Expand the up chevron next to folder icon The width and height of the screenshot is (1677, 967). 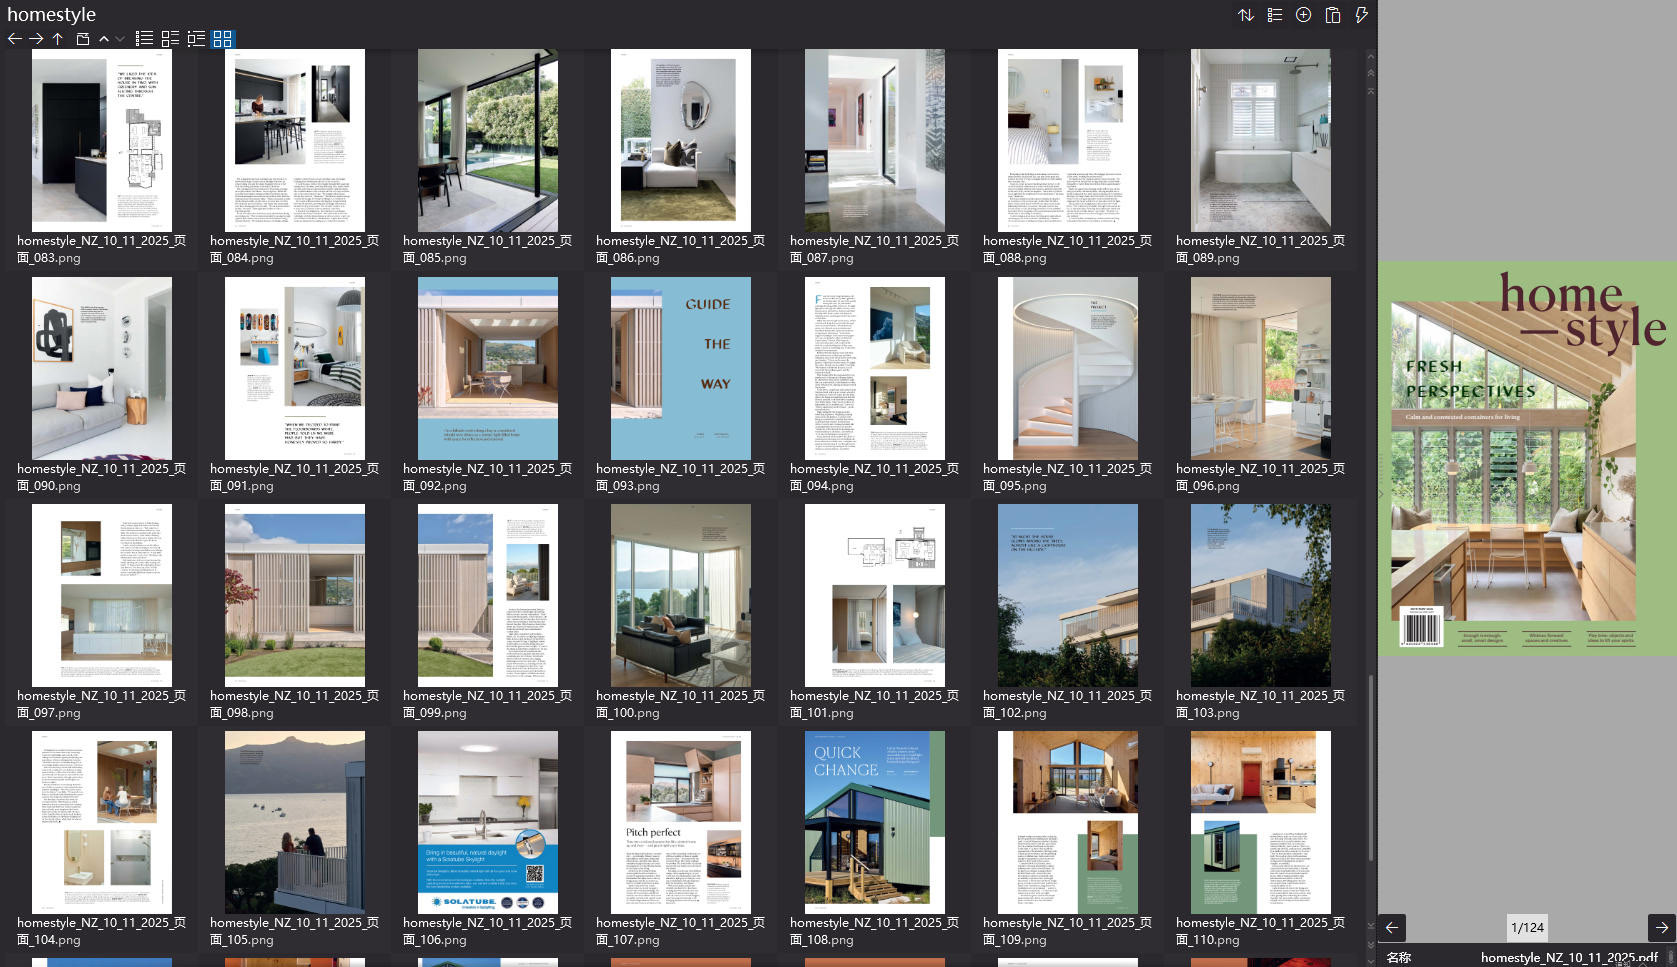click(x=104, y=39)
